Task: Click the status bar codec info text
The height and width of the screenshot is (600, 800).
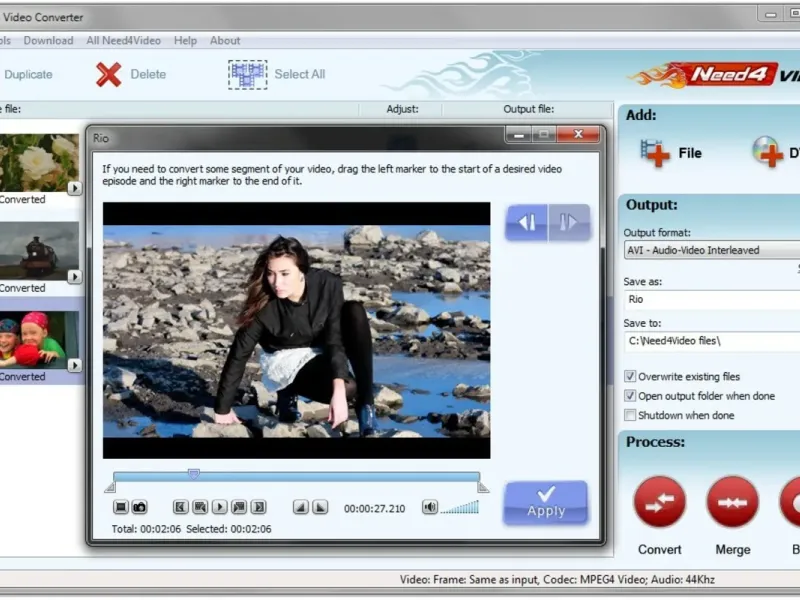Action: click(x=557, y=580)
